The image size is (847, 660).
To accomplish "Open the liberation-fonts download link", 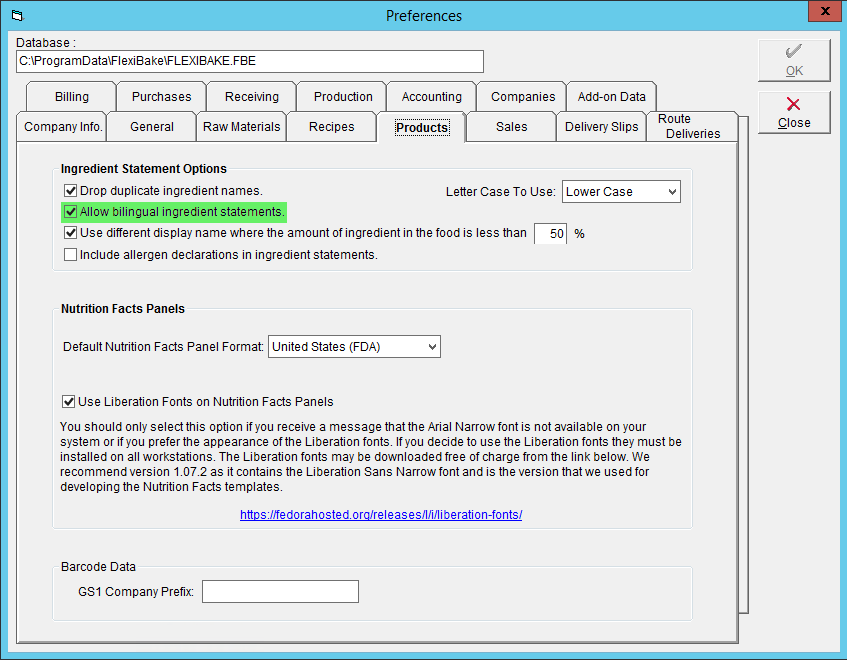I will pos(381,515).
